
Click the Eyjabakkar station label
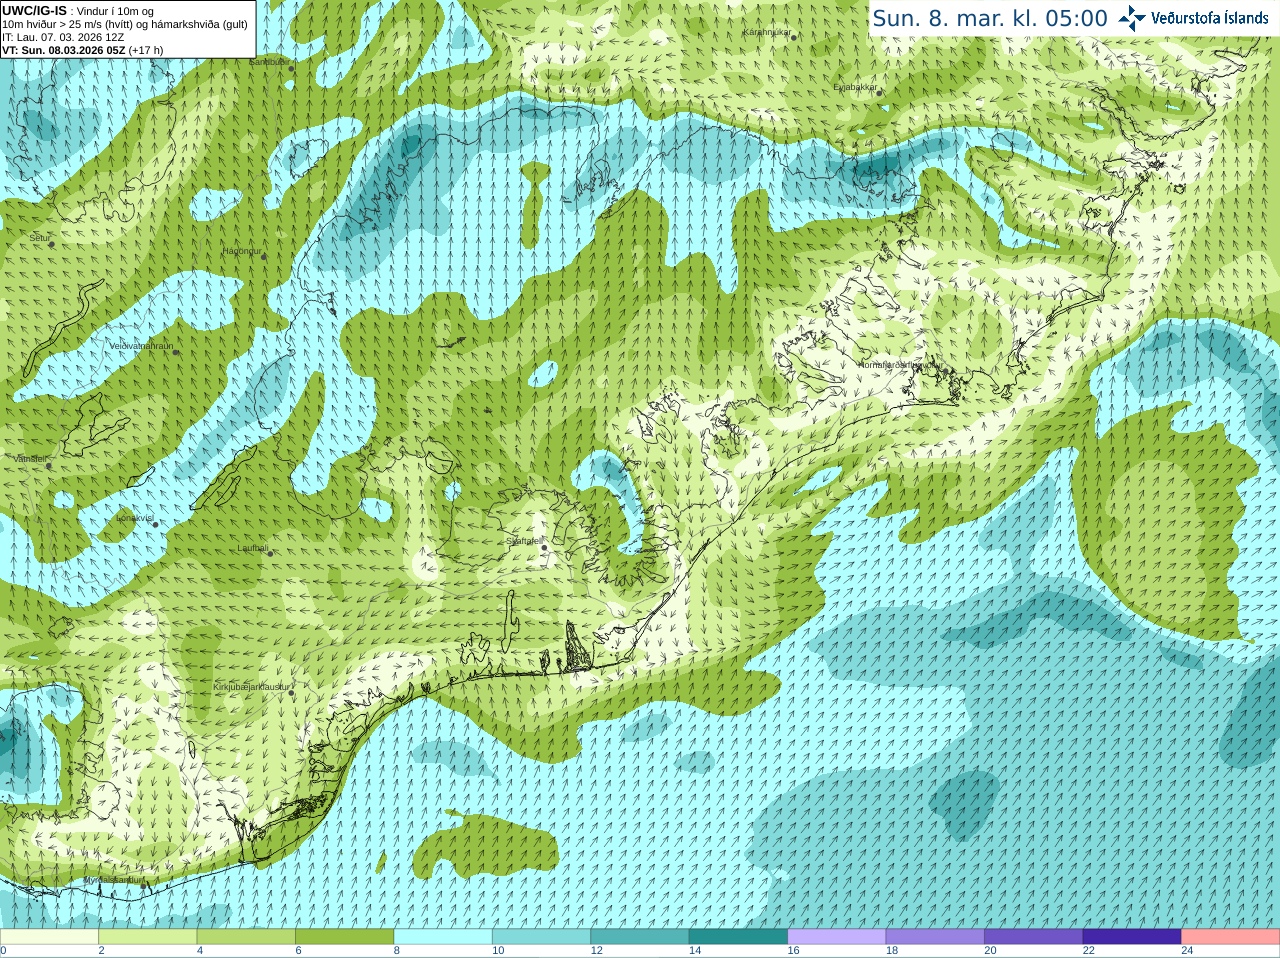click(x=856, y=87)
